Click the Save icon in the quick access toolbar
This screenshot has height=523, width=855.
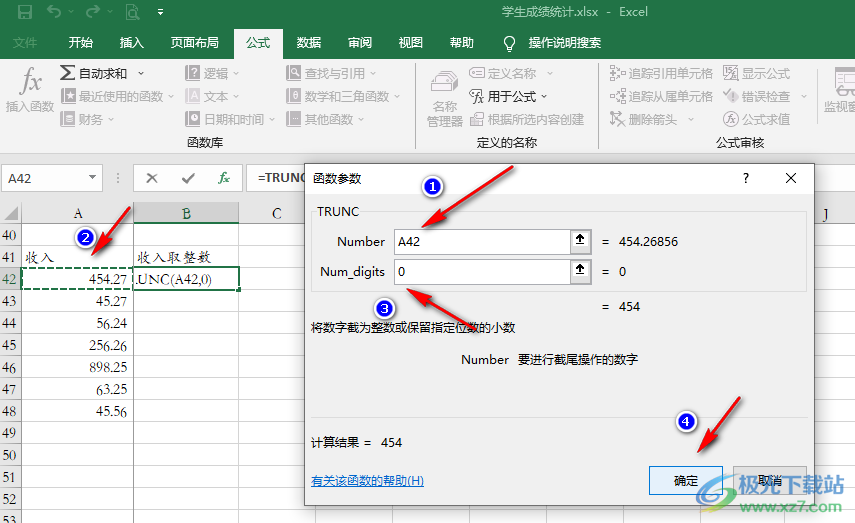point(25,11)
